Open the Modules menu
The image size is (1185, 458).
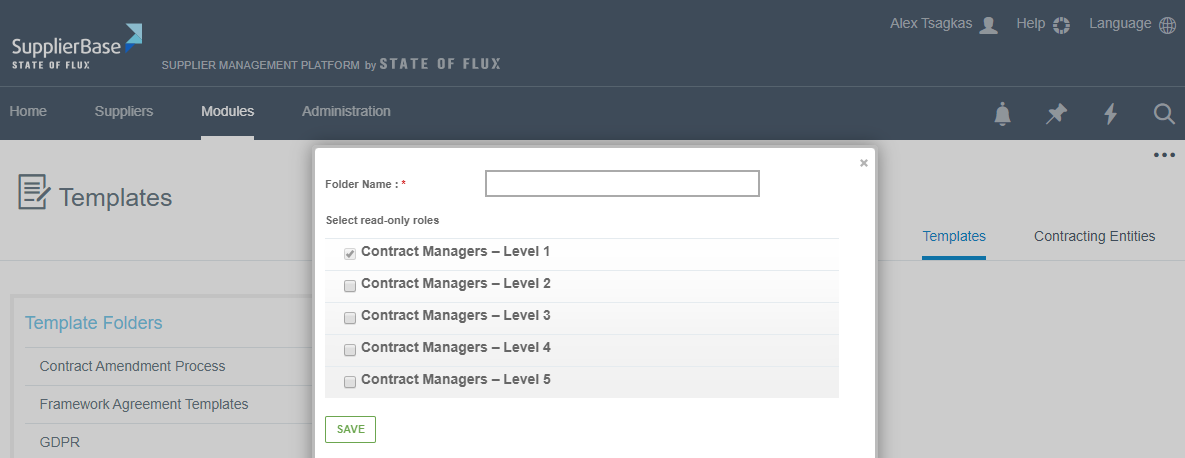pos(227,111)
